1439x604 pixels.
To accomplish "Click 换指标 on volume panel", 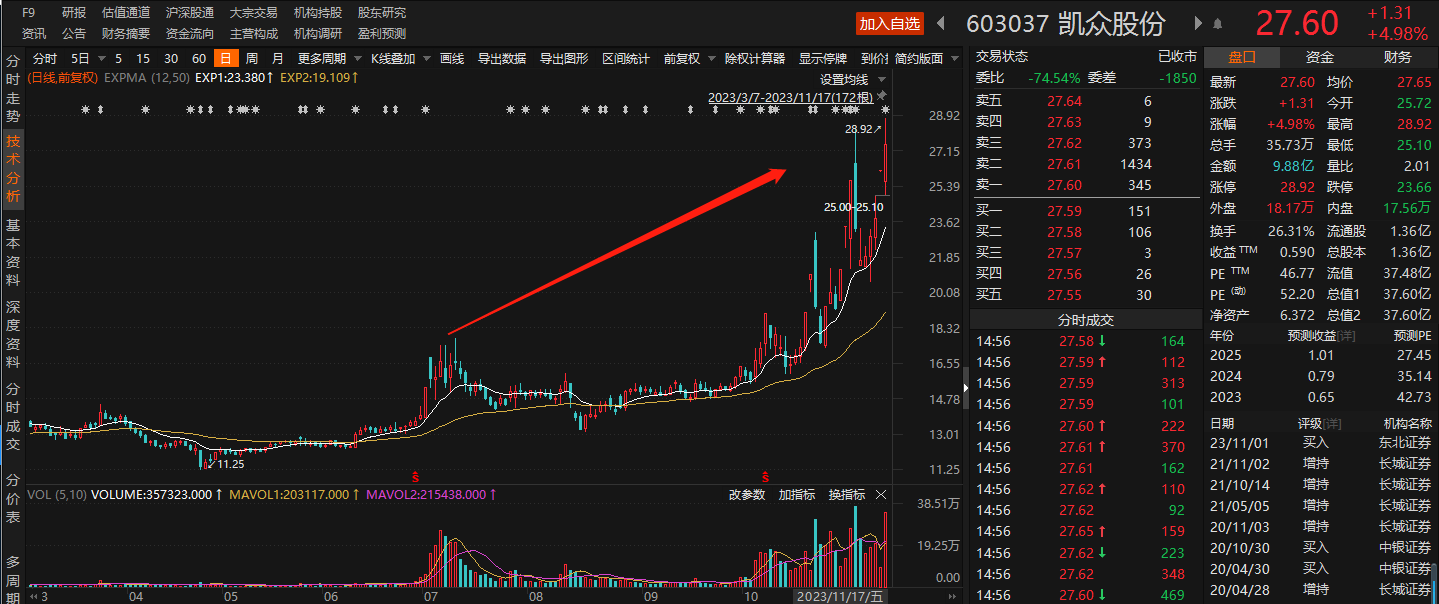I will [x=846, y=495].
